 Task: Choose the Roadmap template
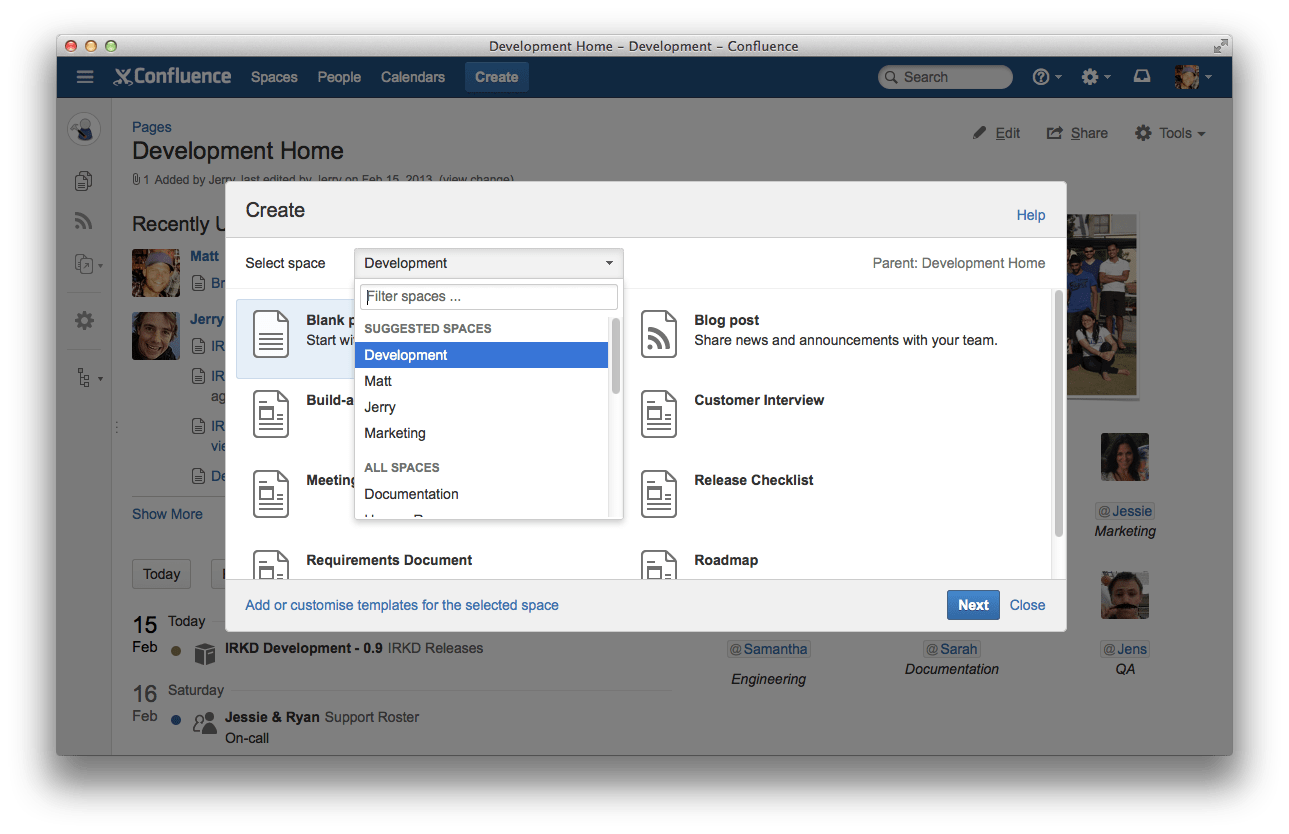coord(725,560)
